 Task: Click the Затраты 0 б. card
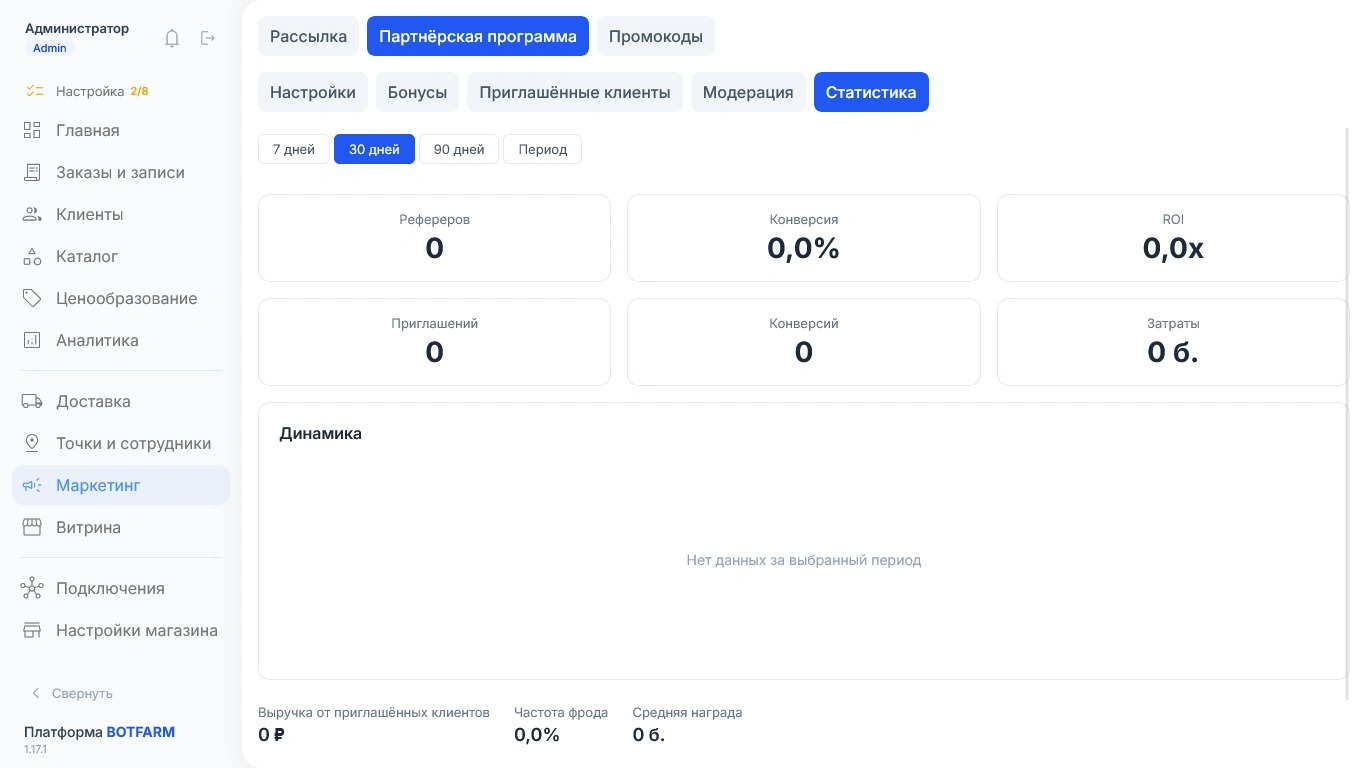coord(1173,342)
